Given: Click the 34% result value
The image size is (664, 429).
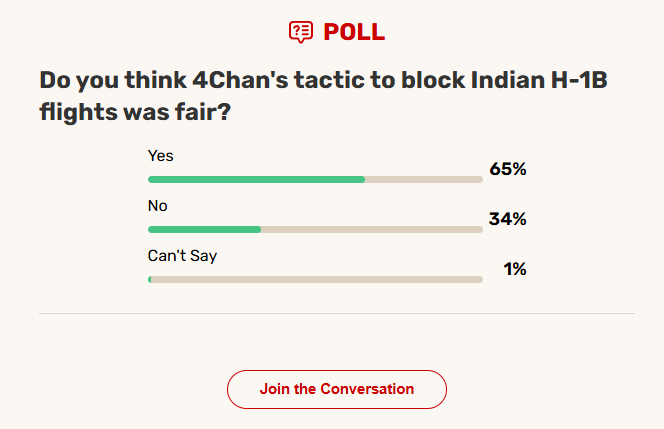Looking at the screenshot, I should pos(508,219).
